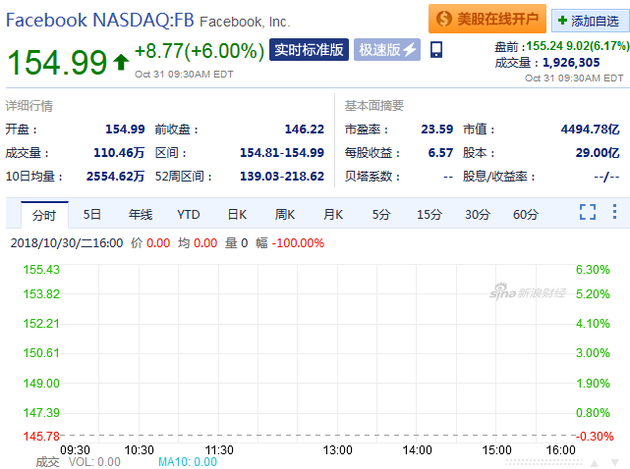Screen dimensions: 630x469
Task: Add stock via 添加自选 button
Action: pyautogui.click(x=590, y=20)
